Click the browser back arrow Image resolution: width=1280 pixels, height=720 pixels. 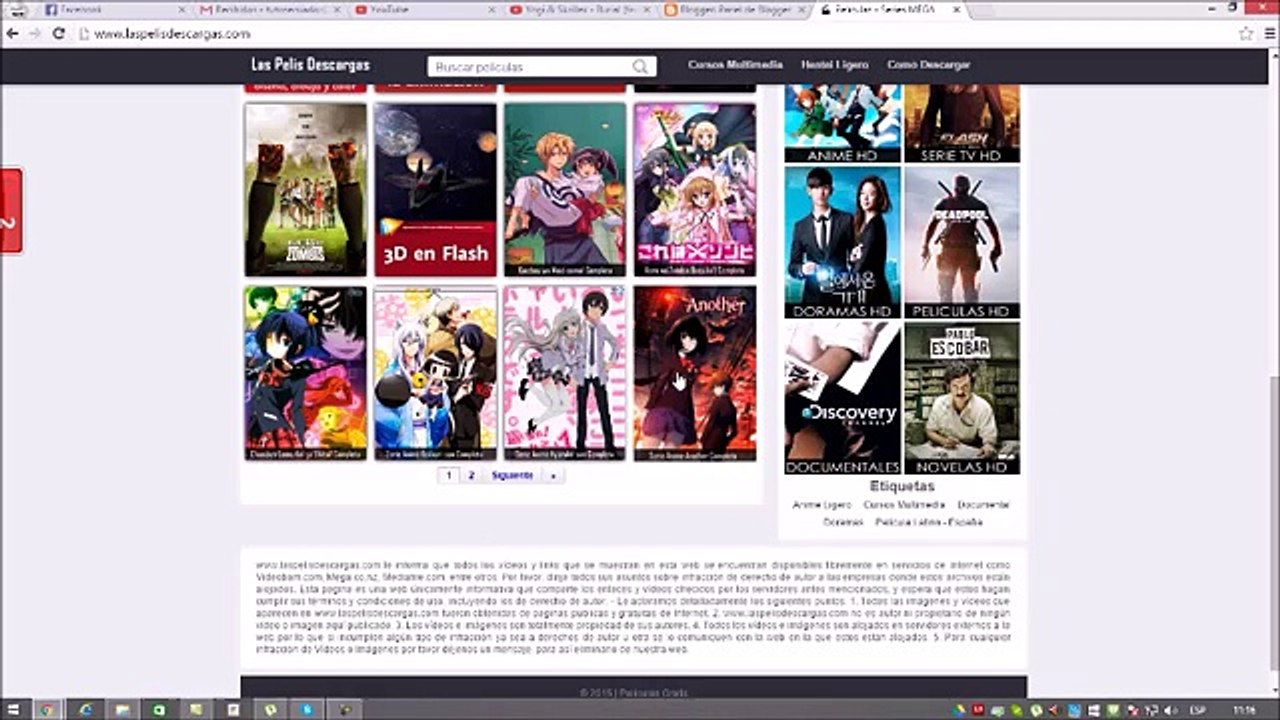pos(13,33)
